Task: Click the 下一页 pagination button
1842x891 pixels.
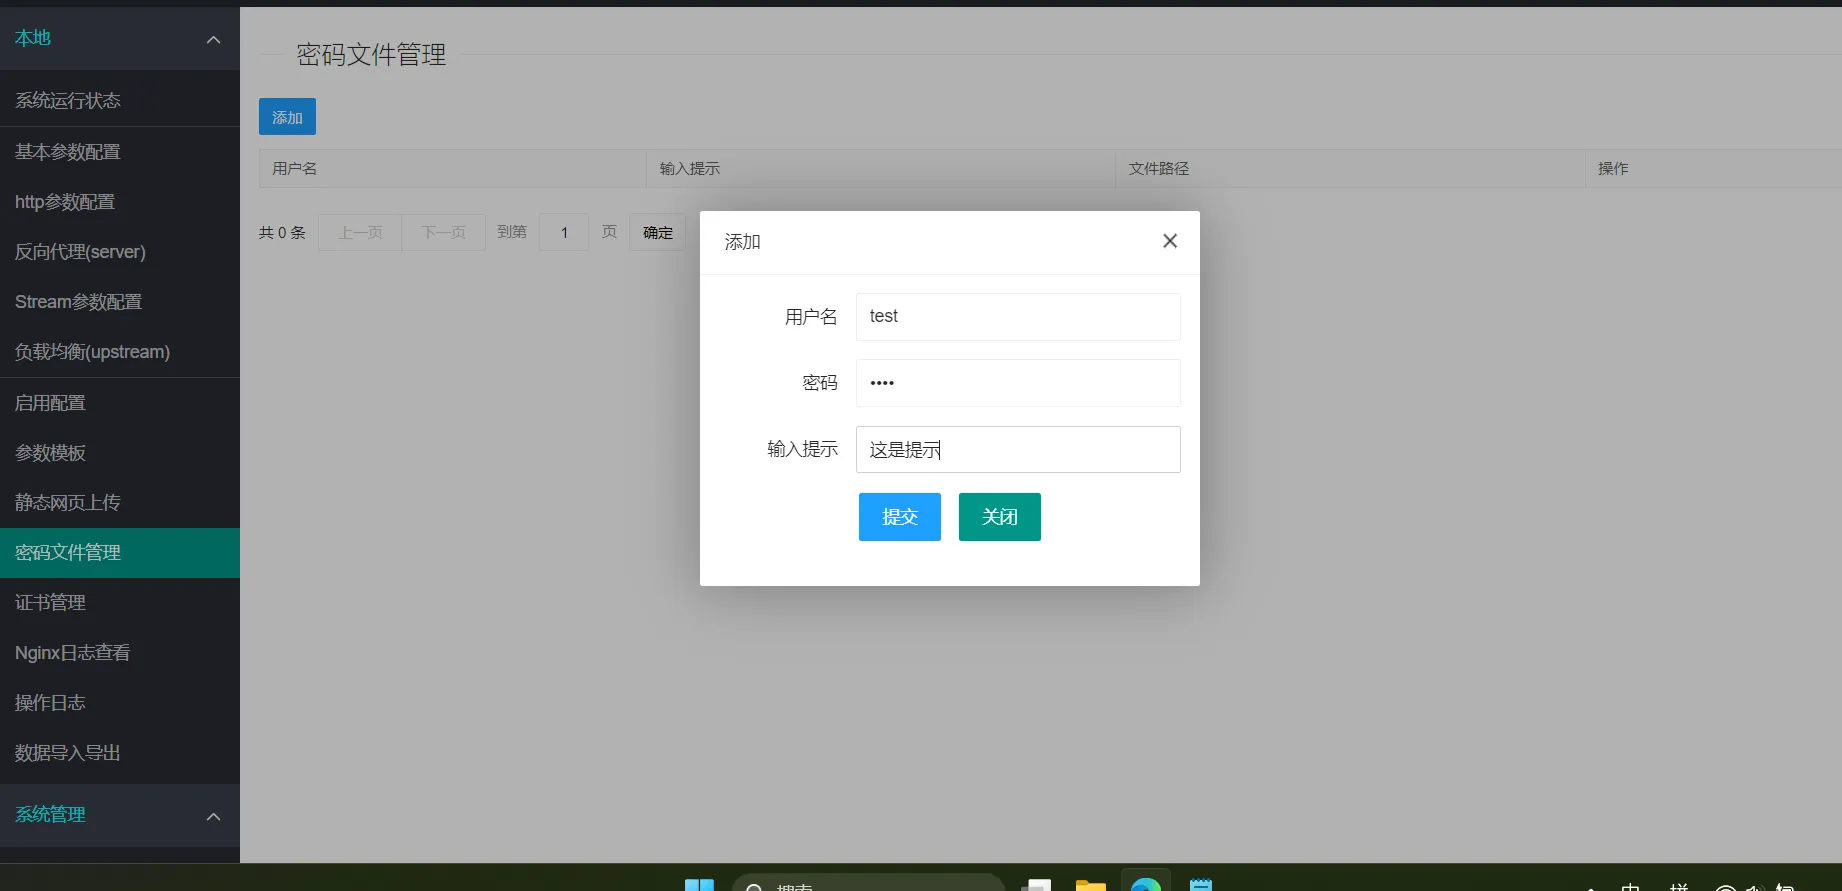Action: pyautogui.click(x=443, y=232)
